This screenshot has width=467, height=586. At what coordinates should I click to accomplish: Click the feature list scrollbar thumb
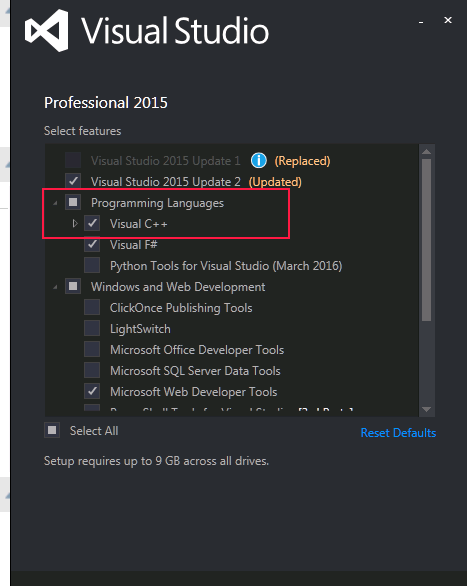(x=426, y=240)
